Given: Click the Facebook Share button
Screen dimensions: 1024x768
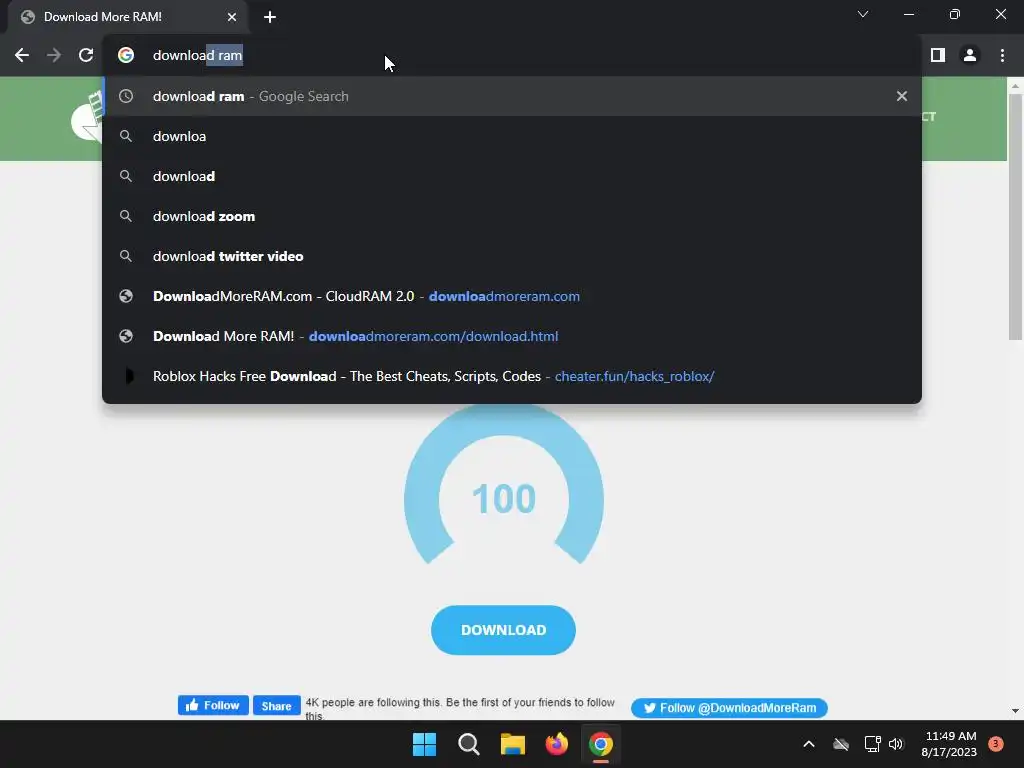Looking at the screenshot, I should (x=276, y=705).
